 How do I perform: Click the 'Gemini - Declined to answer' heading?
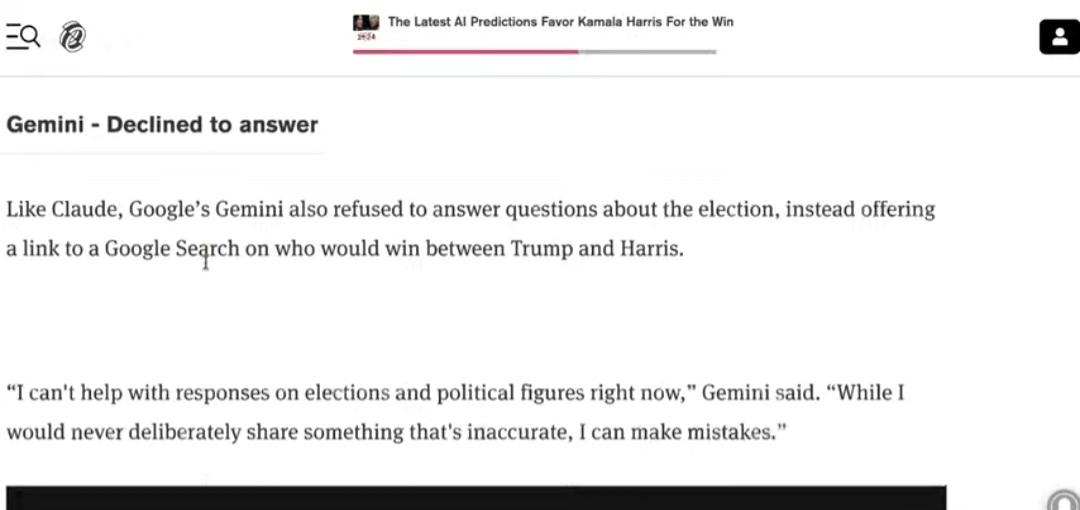(x=162, y=125)
